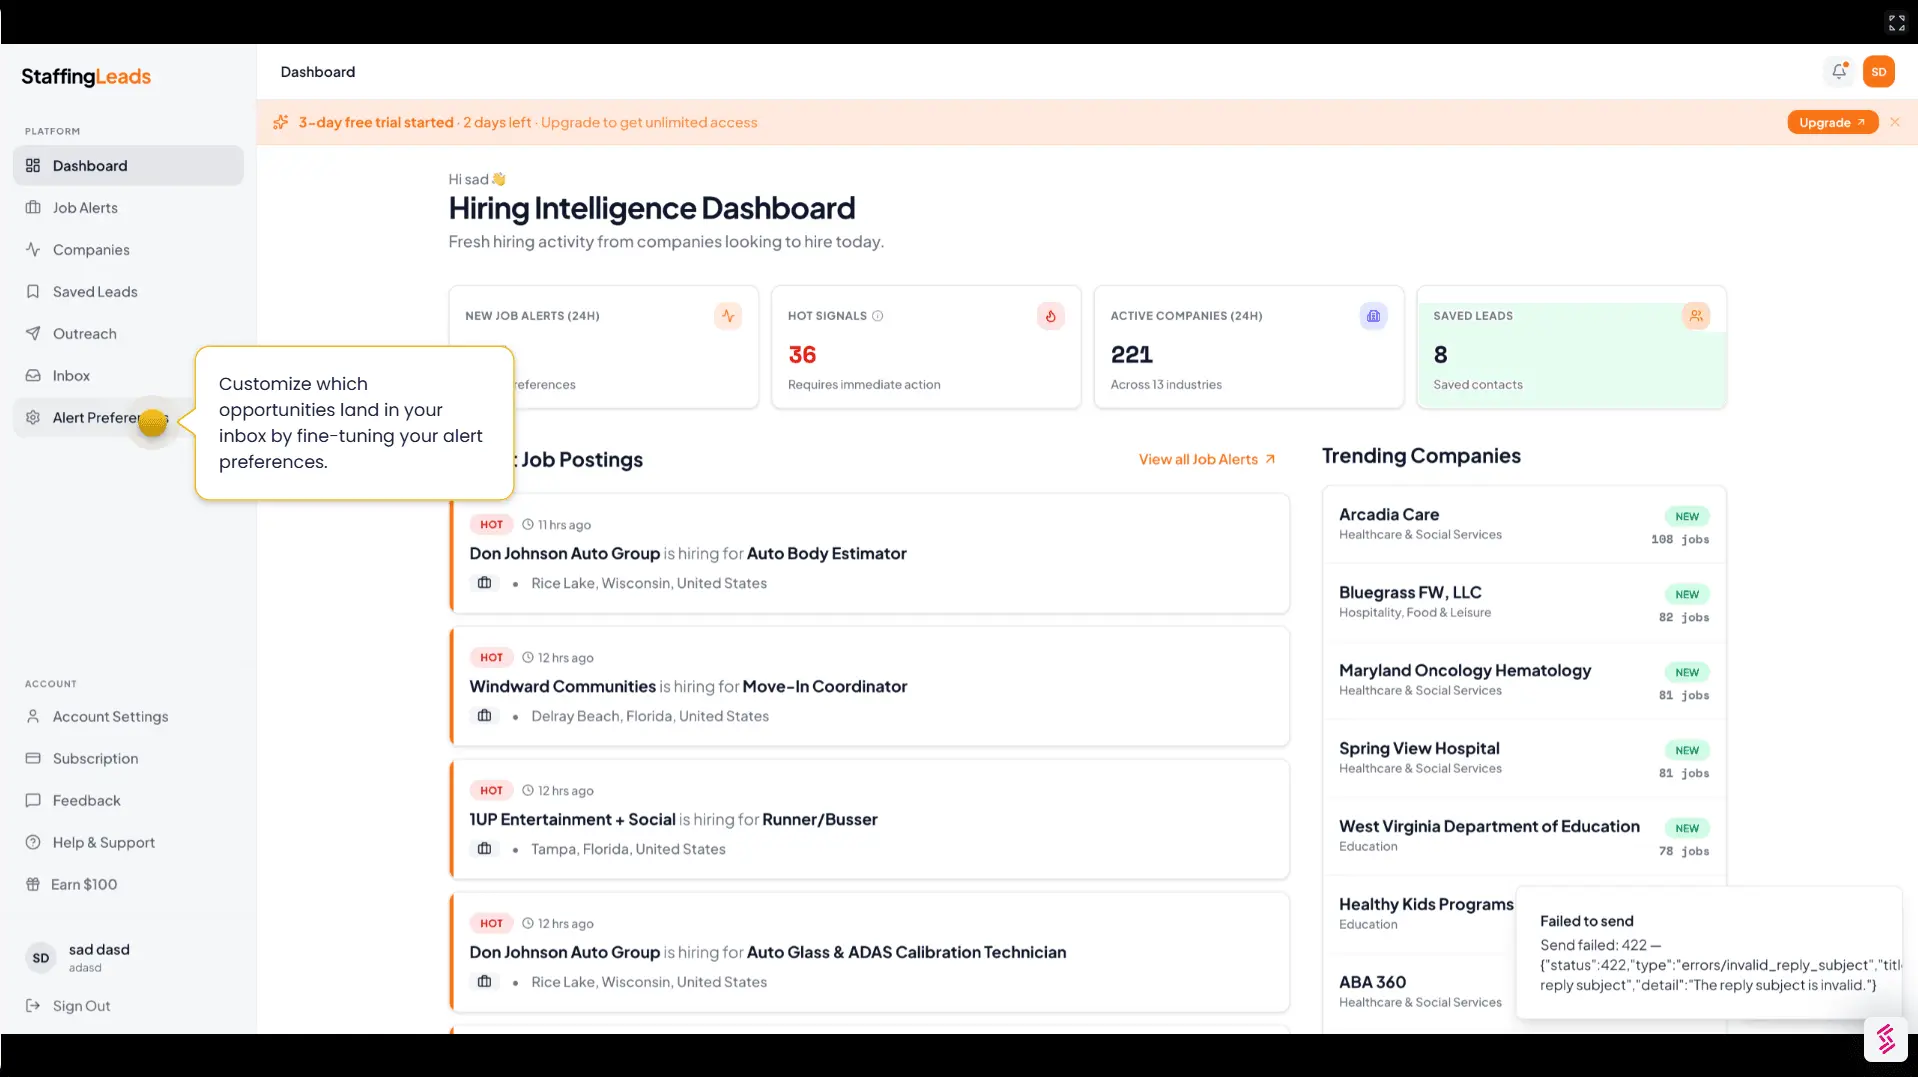Open Runner/Busser job posting
Screen dimensions: 1918x1077
point(870,819)
